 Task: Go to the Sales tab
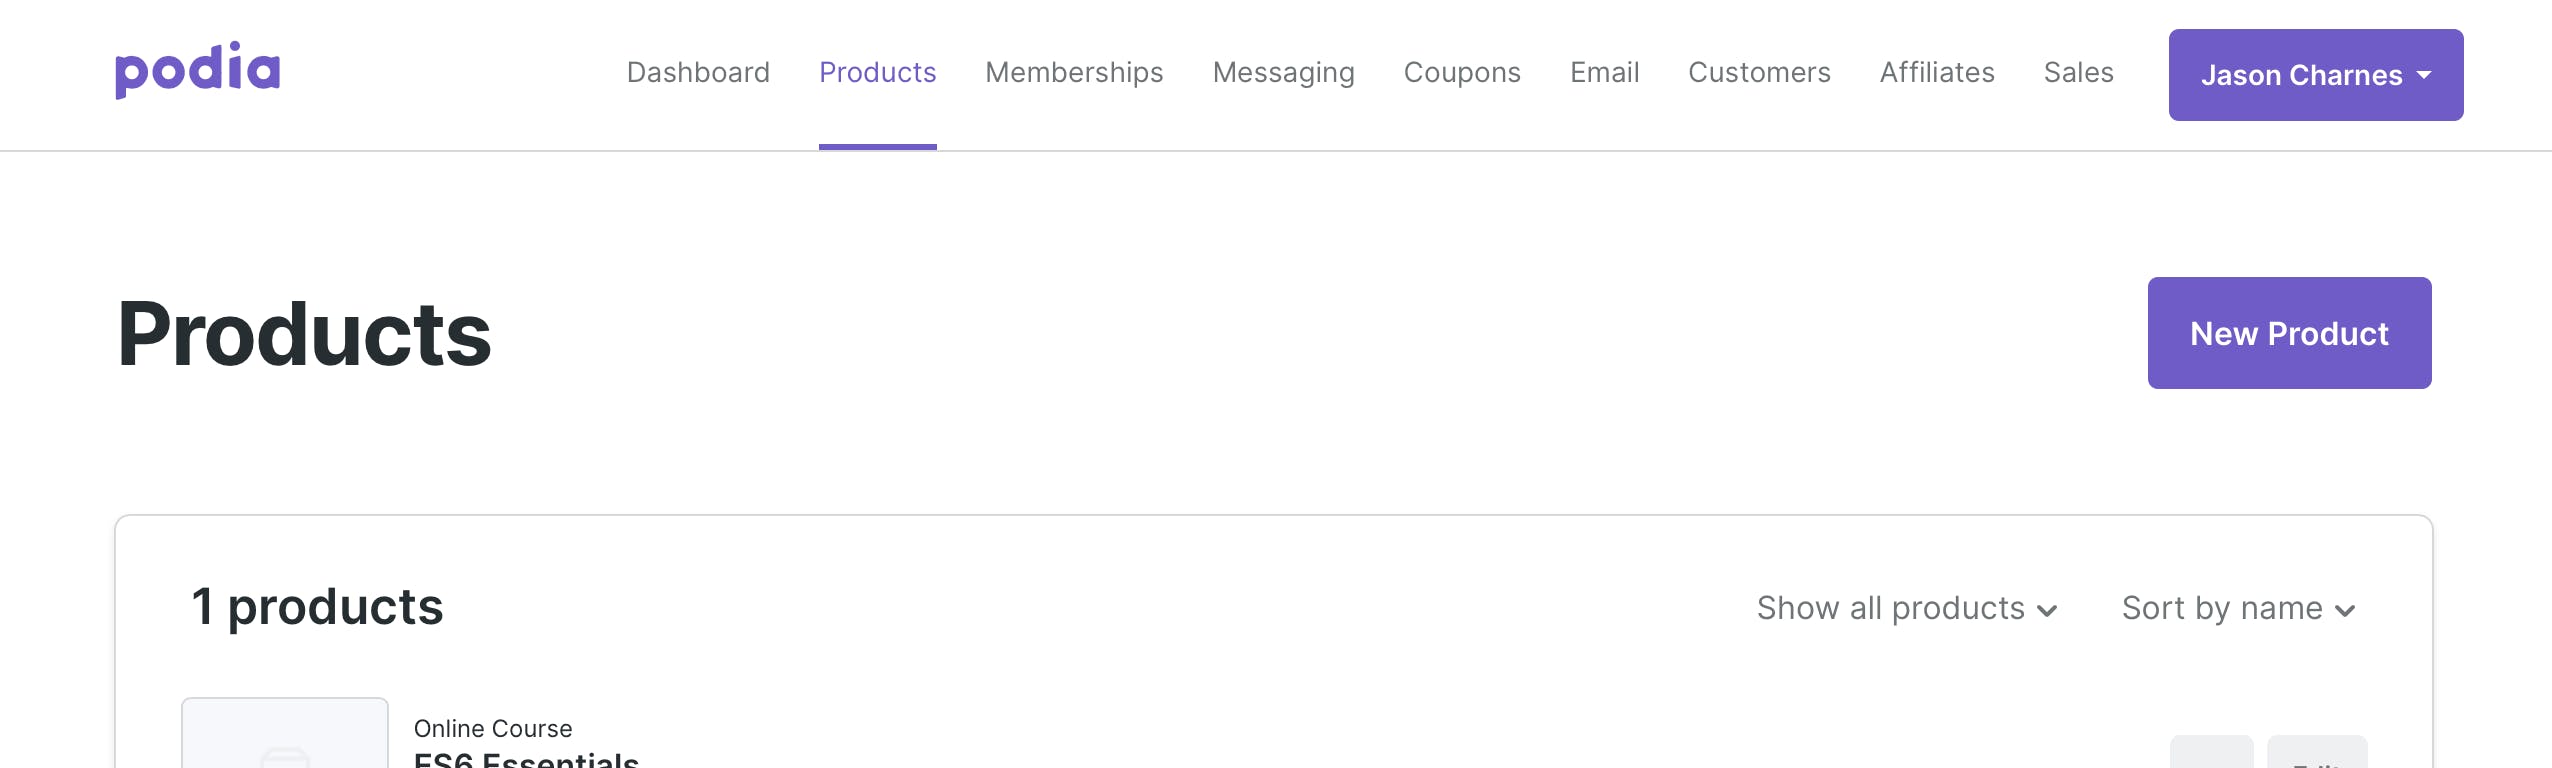[2079, 72]
